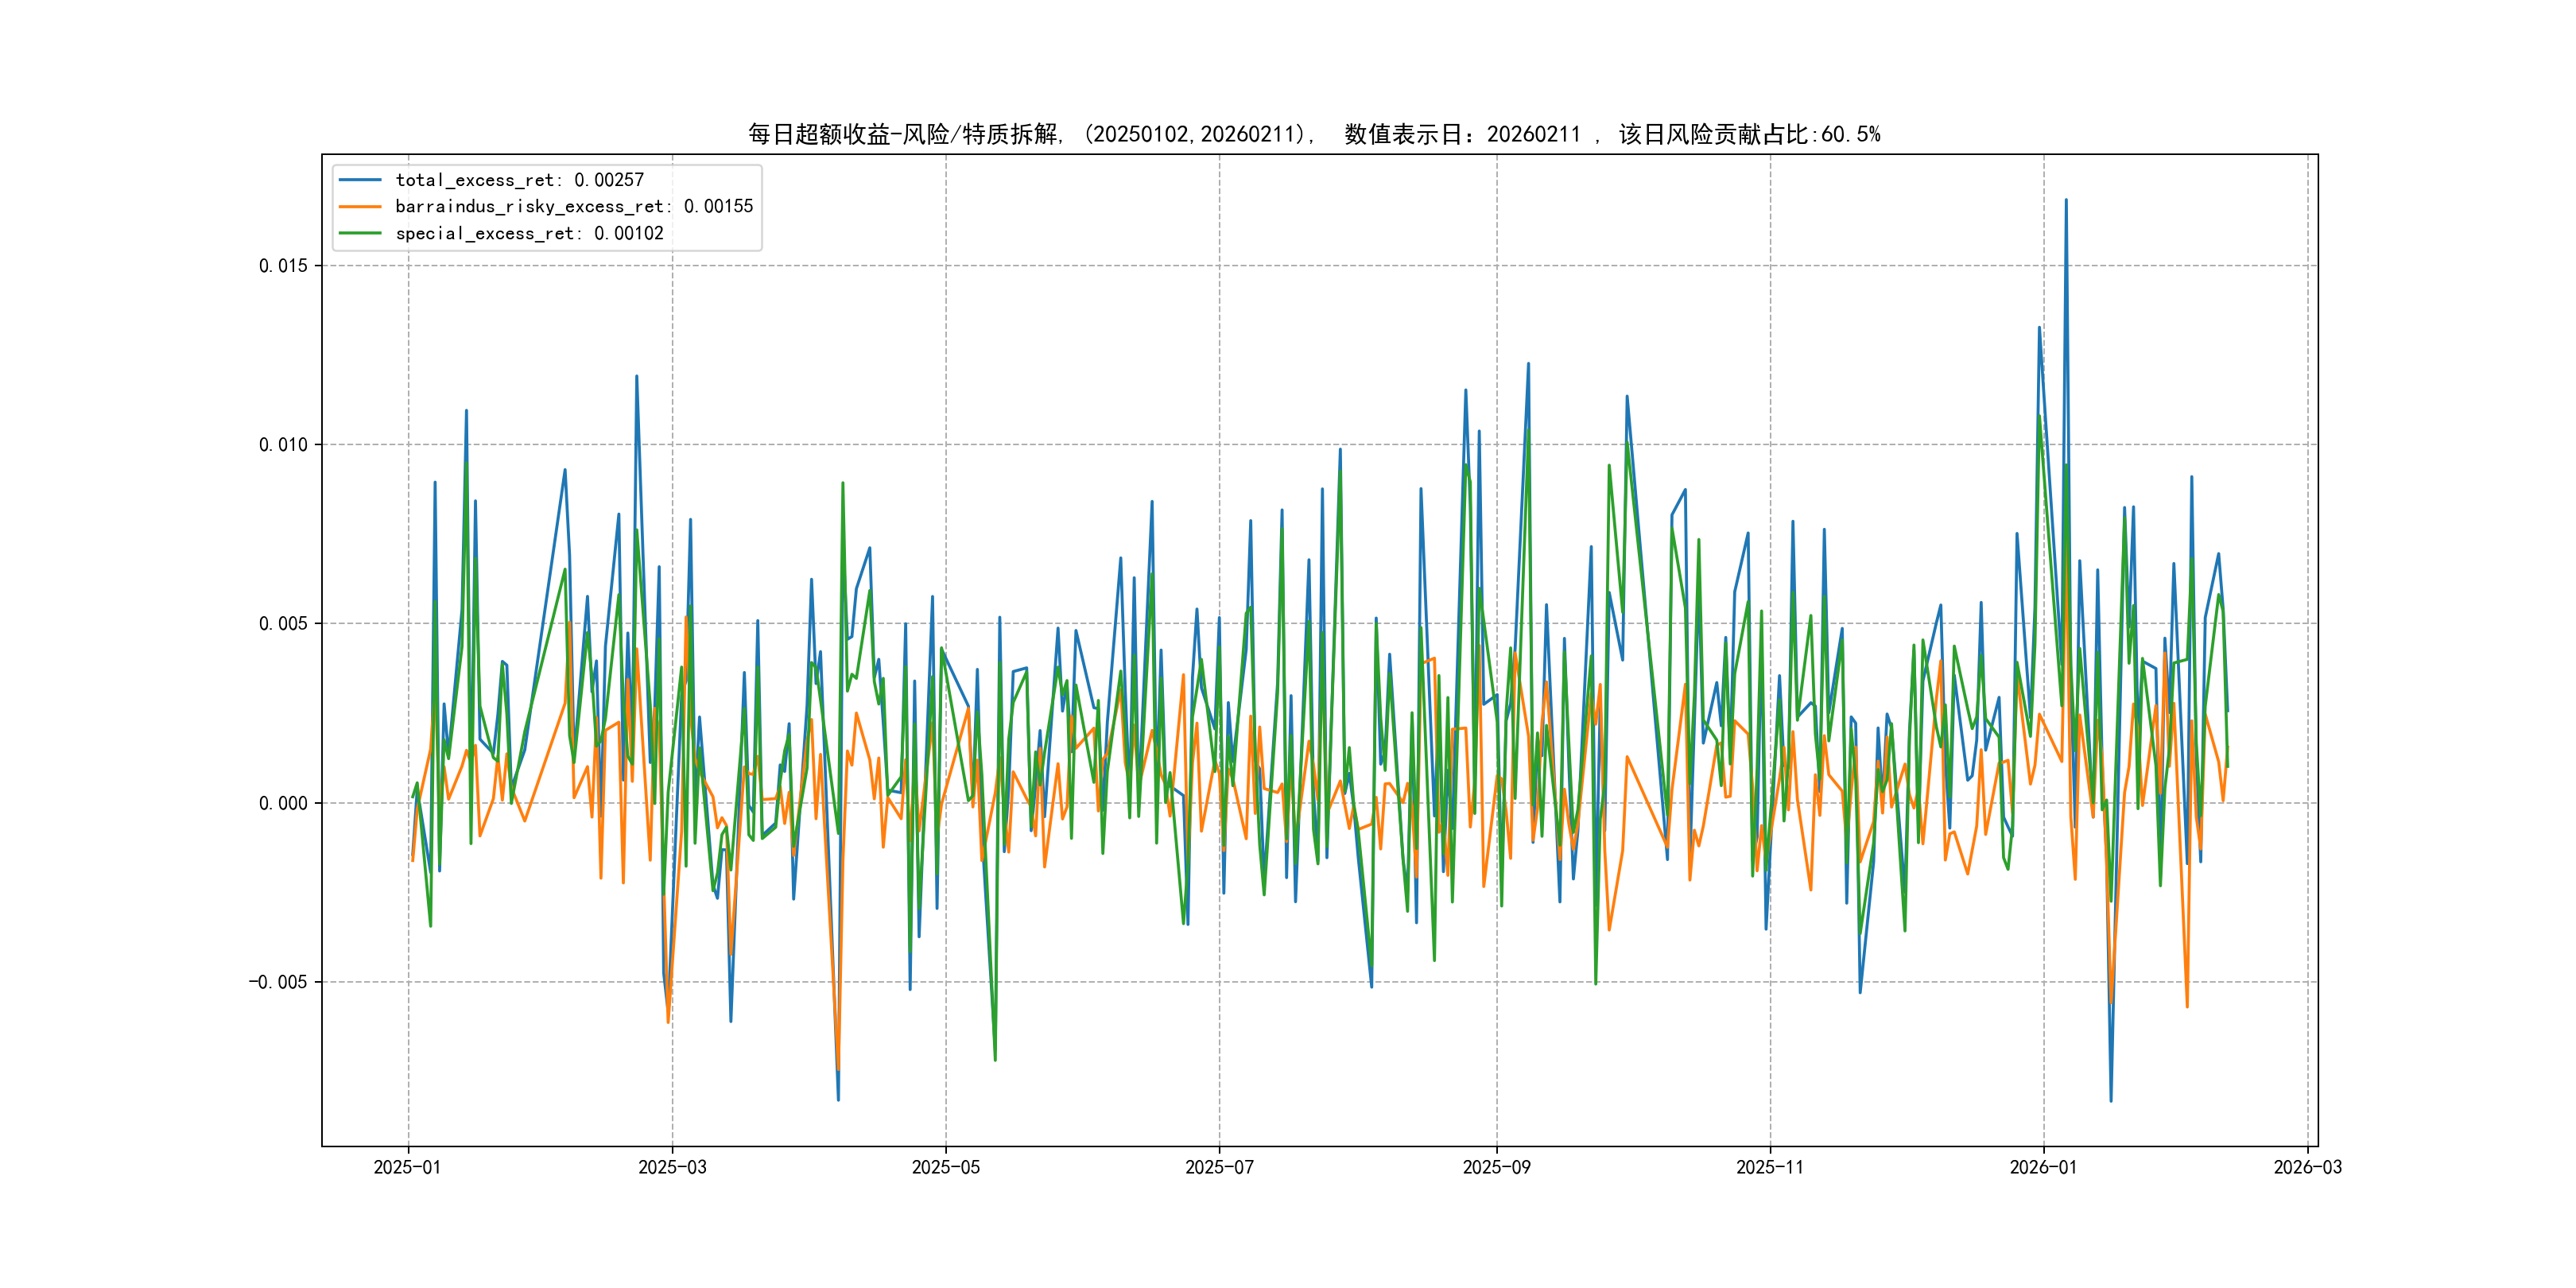Click the 0.005 y-axis tick label
The image size is (2576, 1288).
283,624
